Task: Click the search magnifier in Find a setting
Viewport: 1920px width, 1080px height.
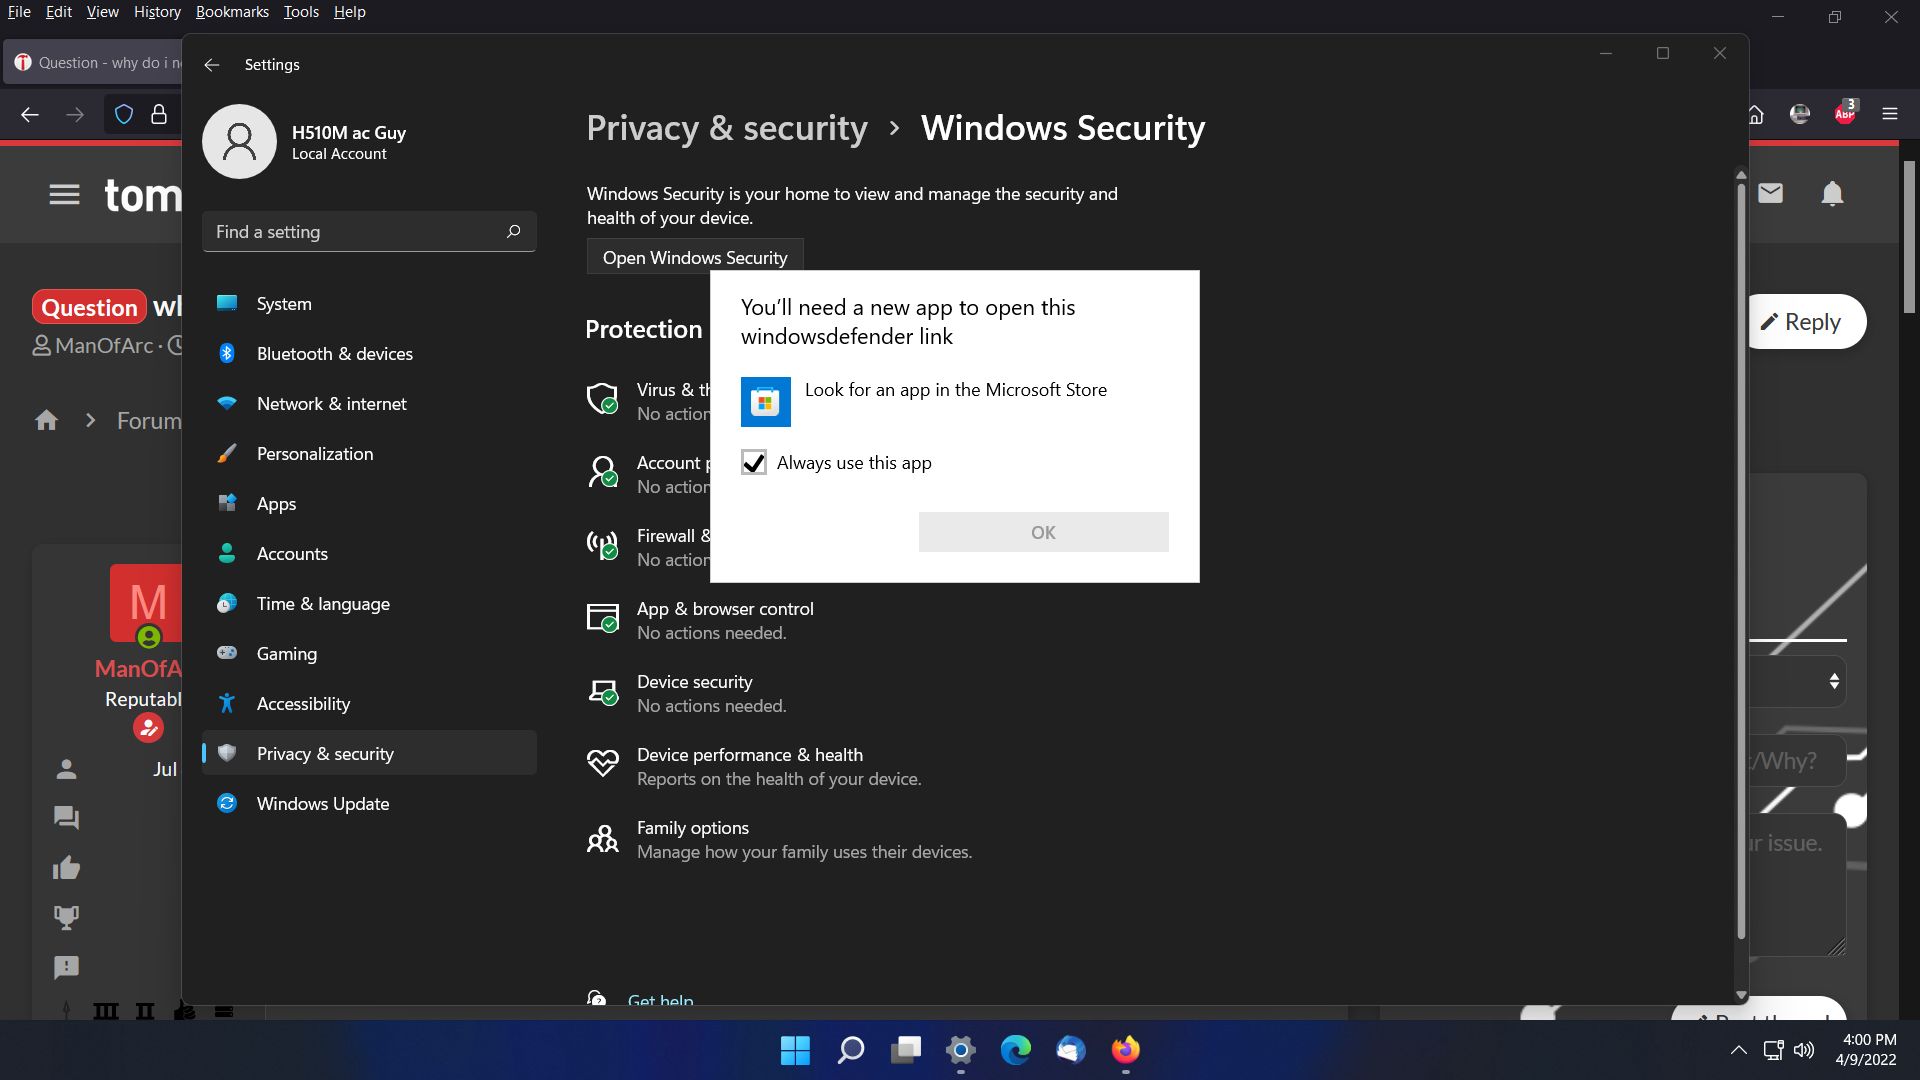Action: (x=513, y=231)
